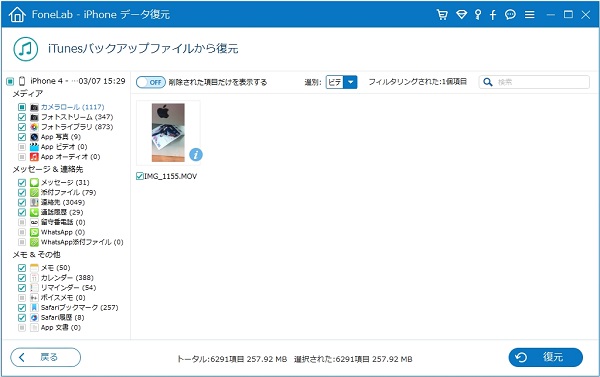Click the magnifier search icon

tap(488, 82)
